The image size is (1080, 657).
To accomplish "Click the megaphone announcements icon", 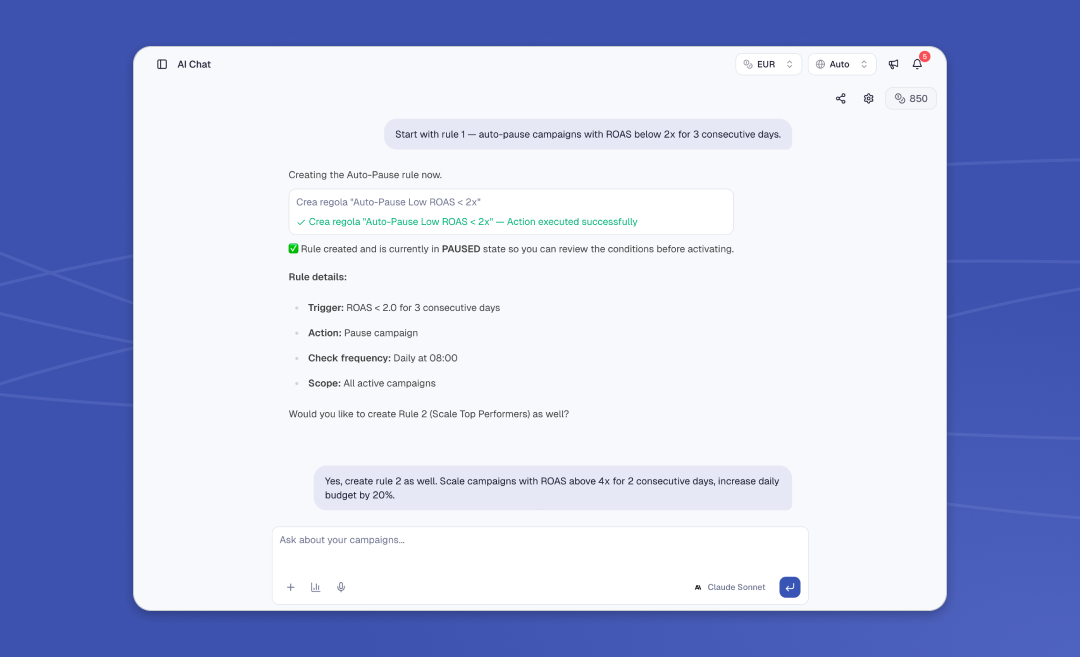I will pyautogui.click(x=893, y=64).
